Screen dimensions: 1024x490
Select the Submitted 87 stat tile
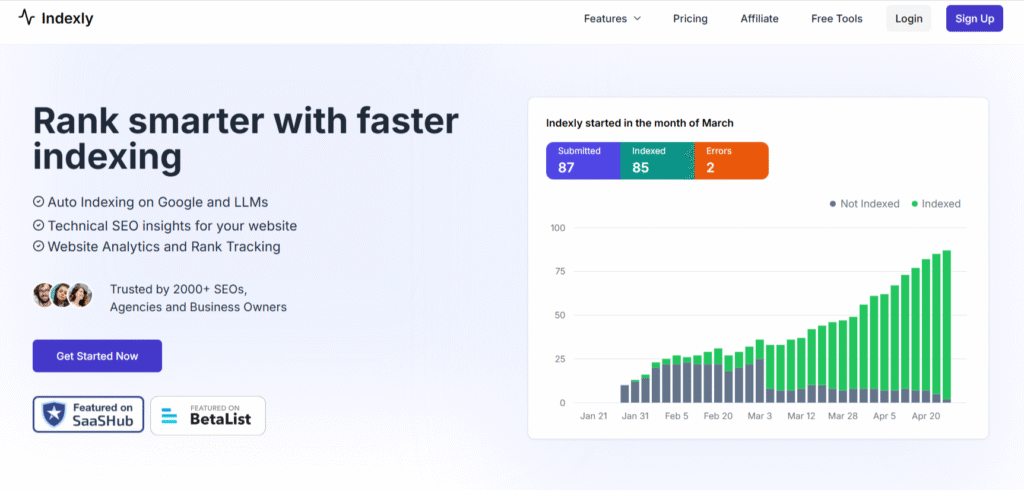pos(583,160)
